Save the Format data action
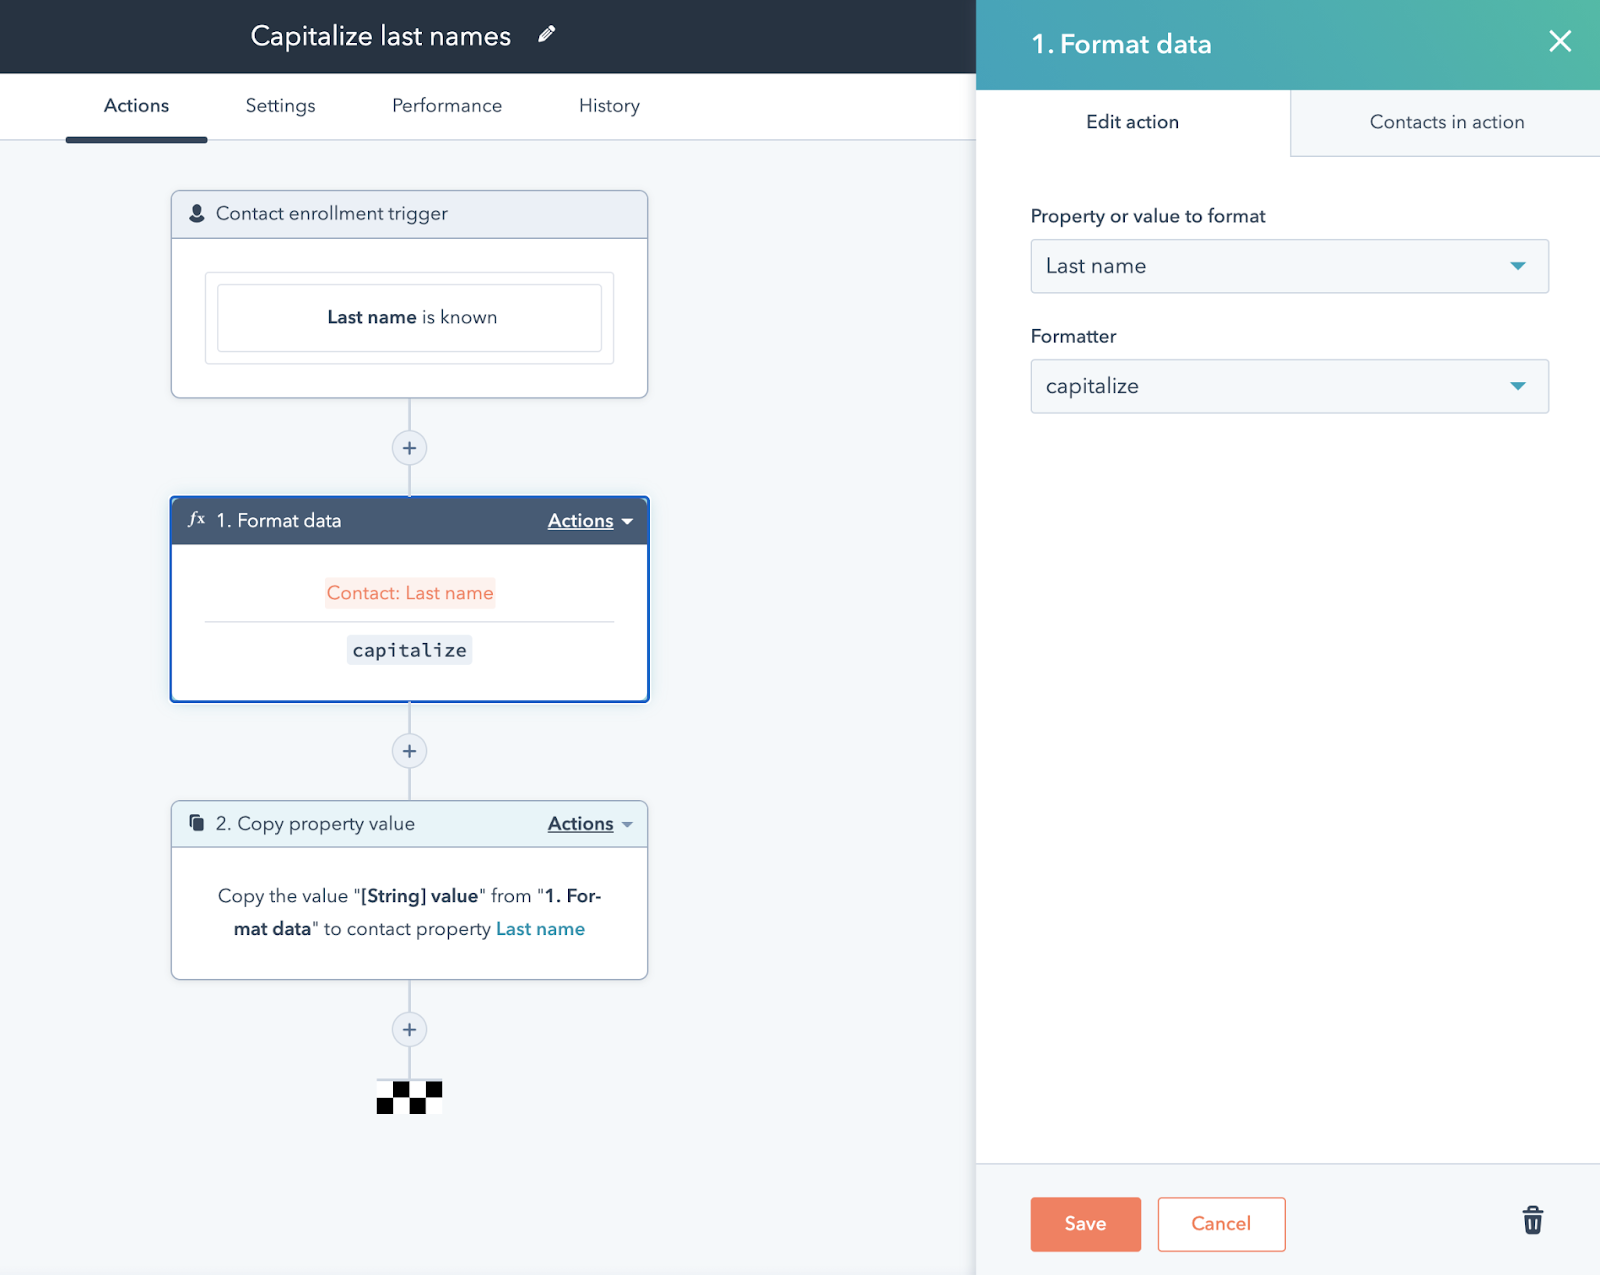This screenshot has height=1275, width=1600. tap(1085, 1224)
